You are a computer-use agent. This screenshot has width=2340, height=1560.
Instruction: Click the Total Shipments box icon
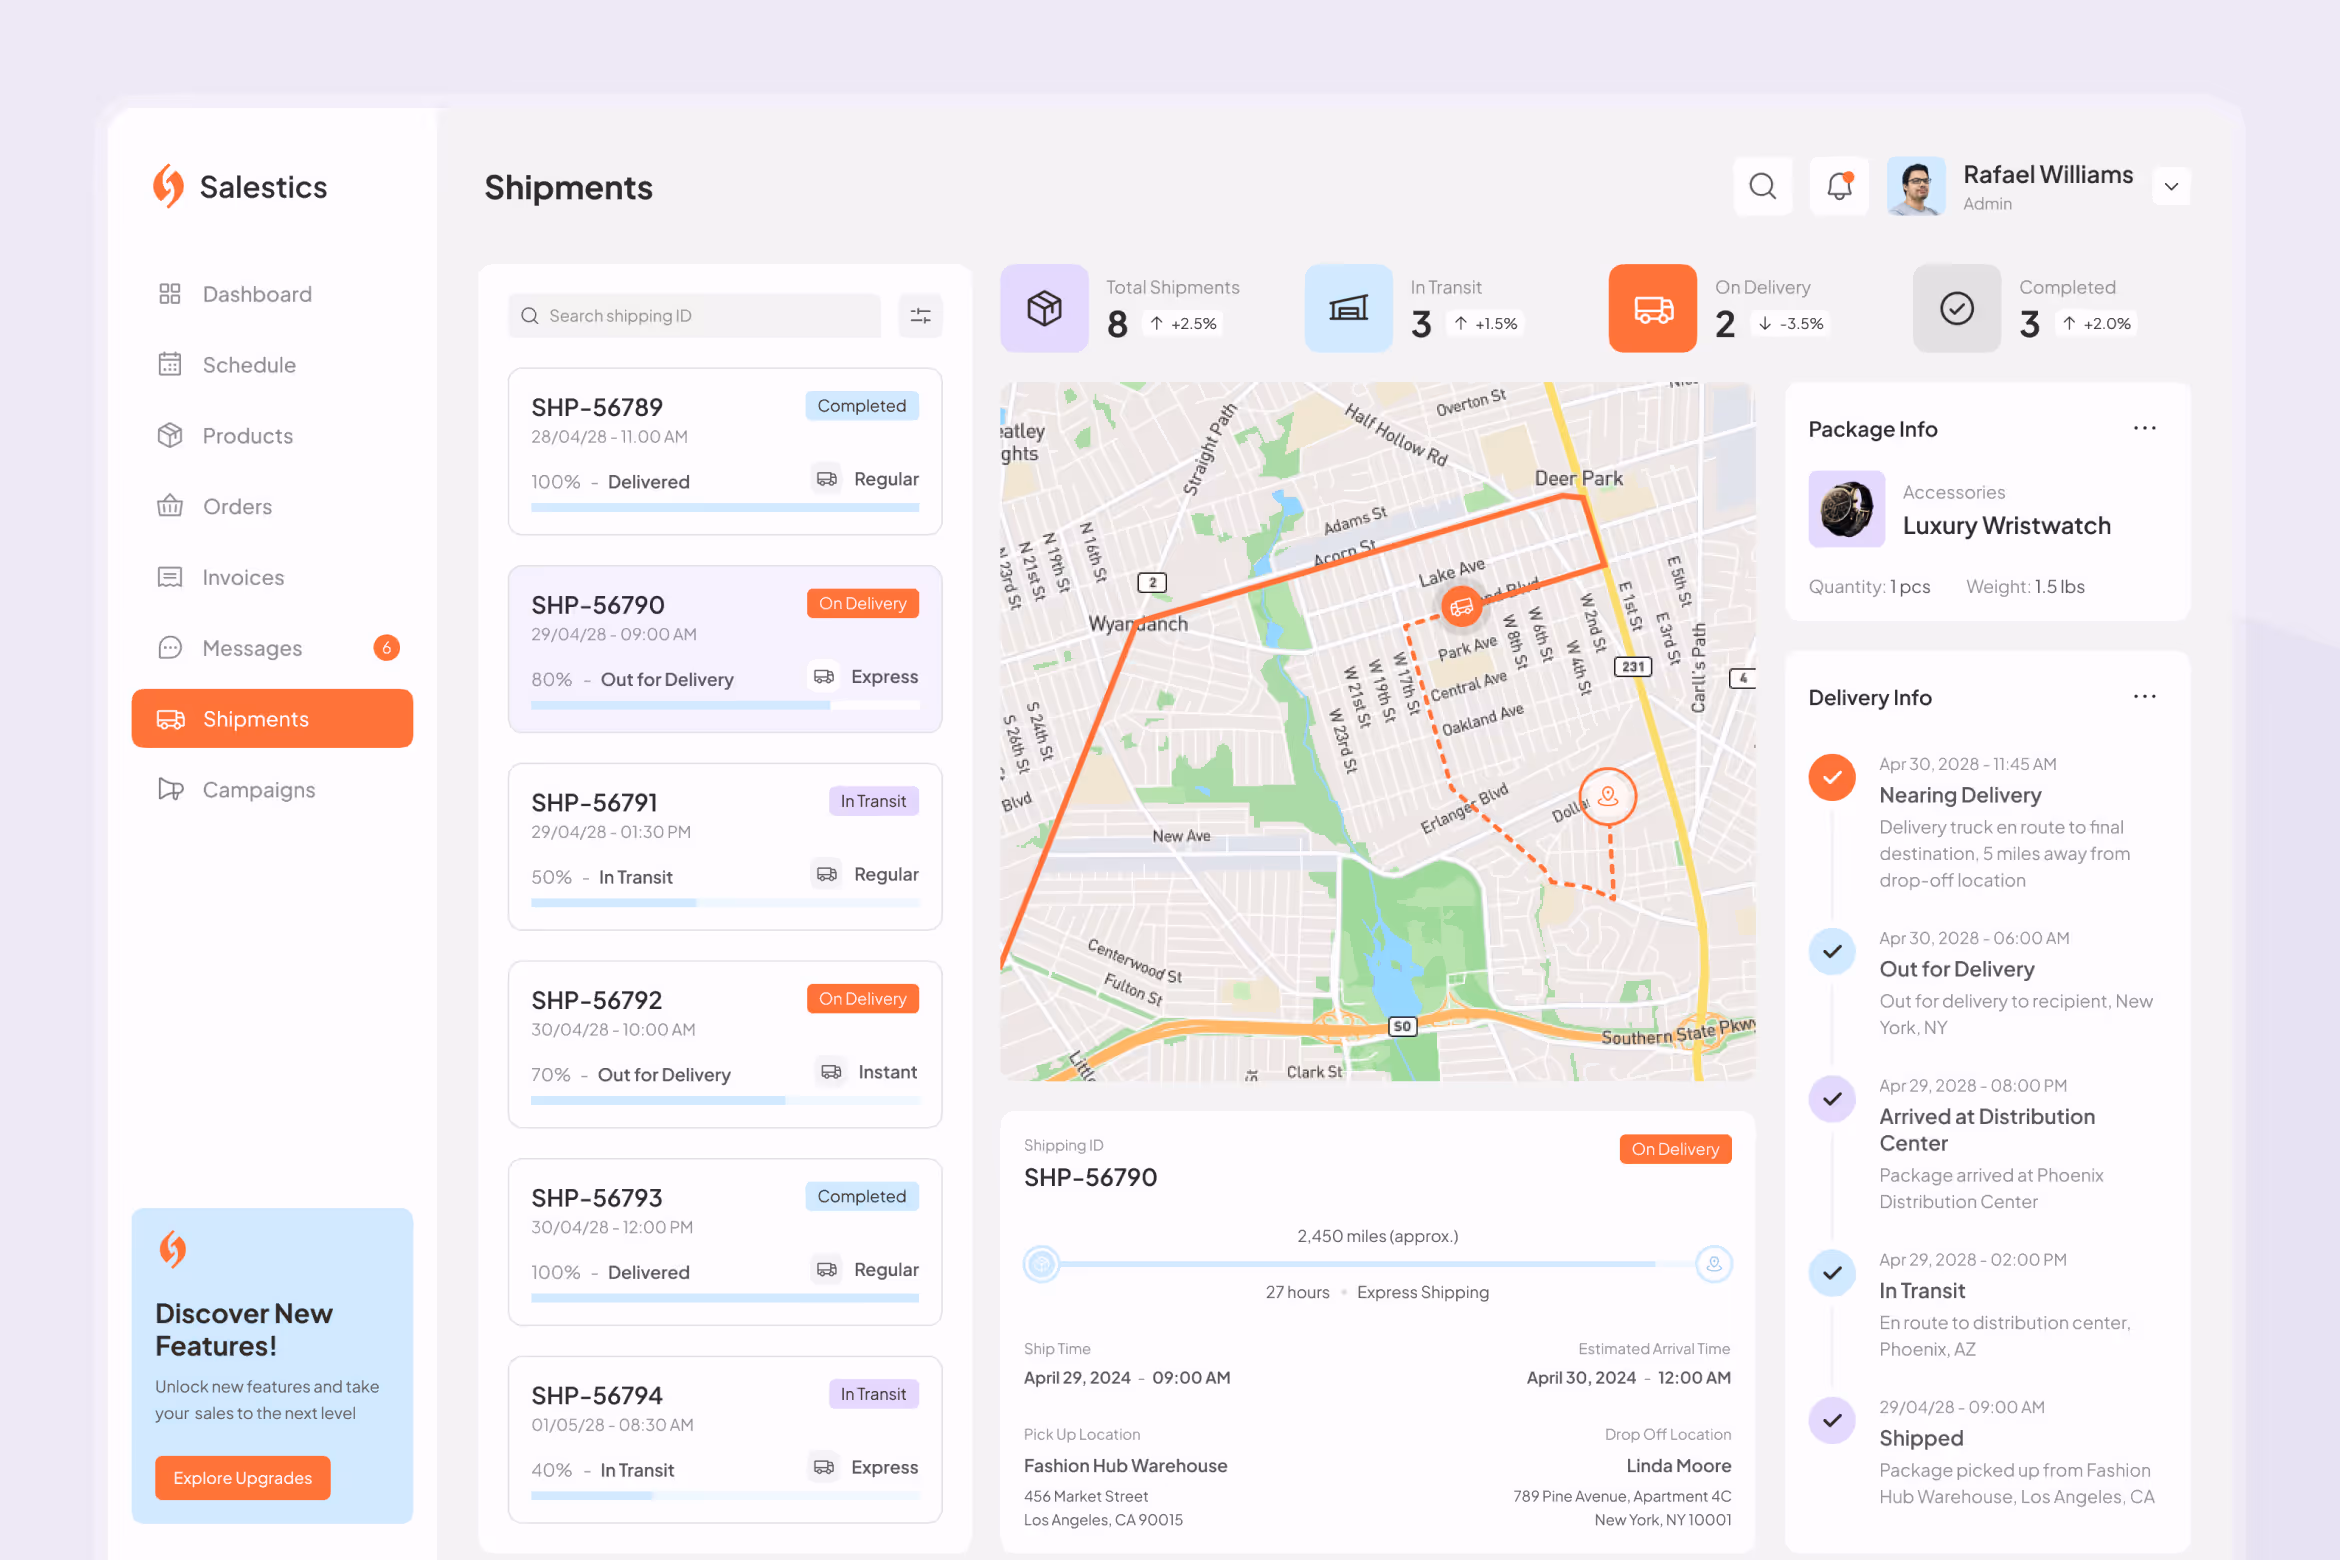click(1044, 308)
